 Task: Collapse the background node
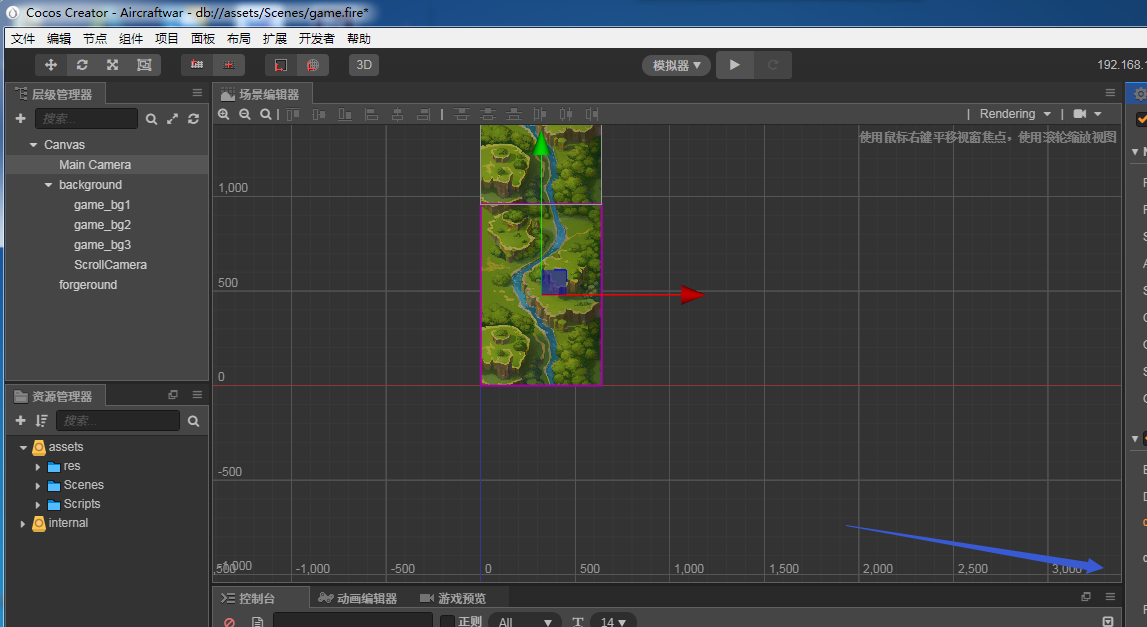(x=48, y=185)
